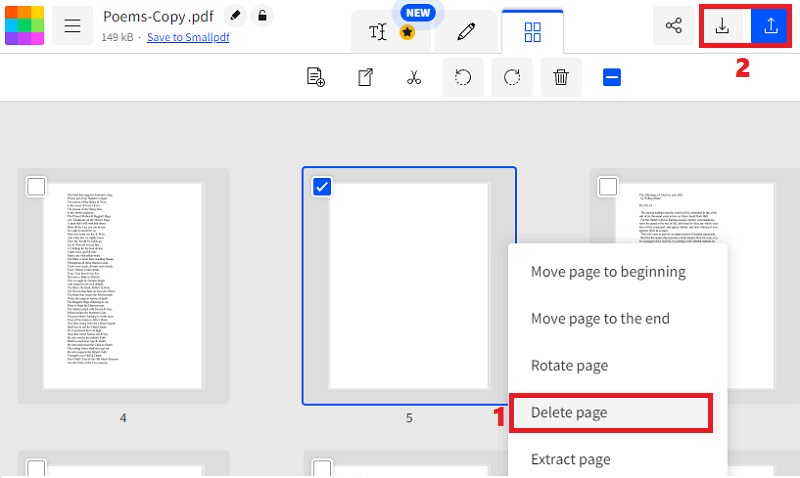The width and height of the screenshot is (800, 478).
Task: Choose Rotate page from context menu
Action: [569, 366]
